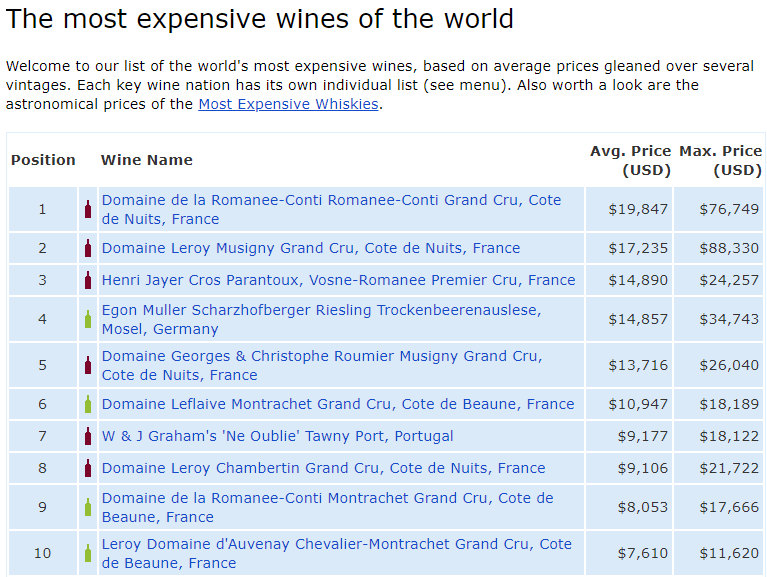Click the red bottle icon for Domaine Leroy Chambertin
Image resolution: width=767 pixels, height=577 pixels.
88,468
